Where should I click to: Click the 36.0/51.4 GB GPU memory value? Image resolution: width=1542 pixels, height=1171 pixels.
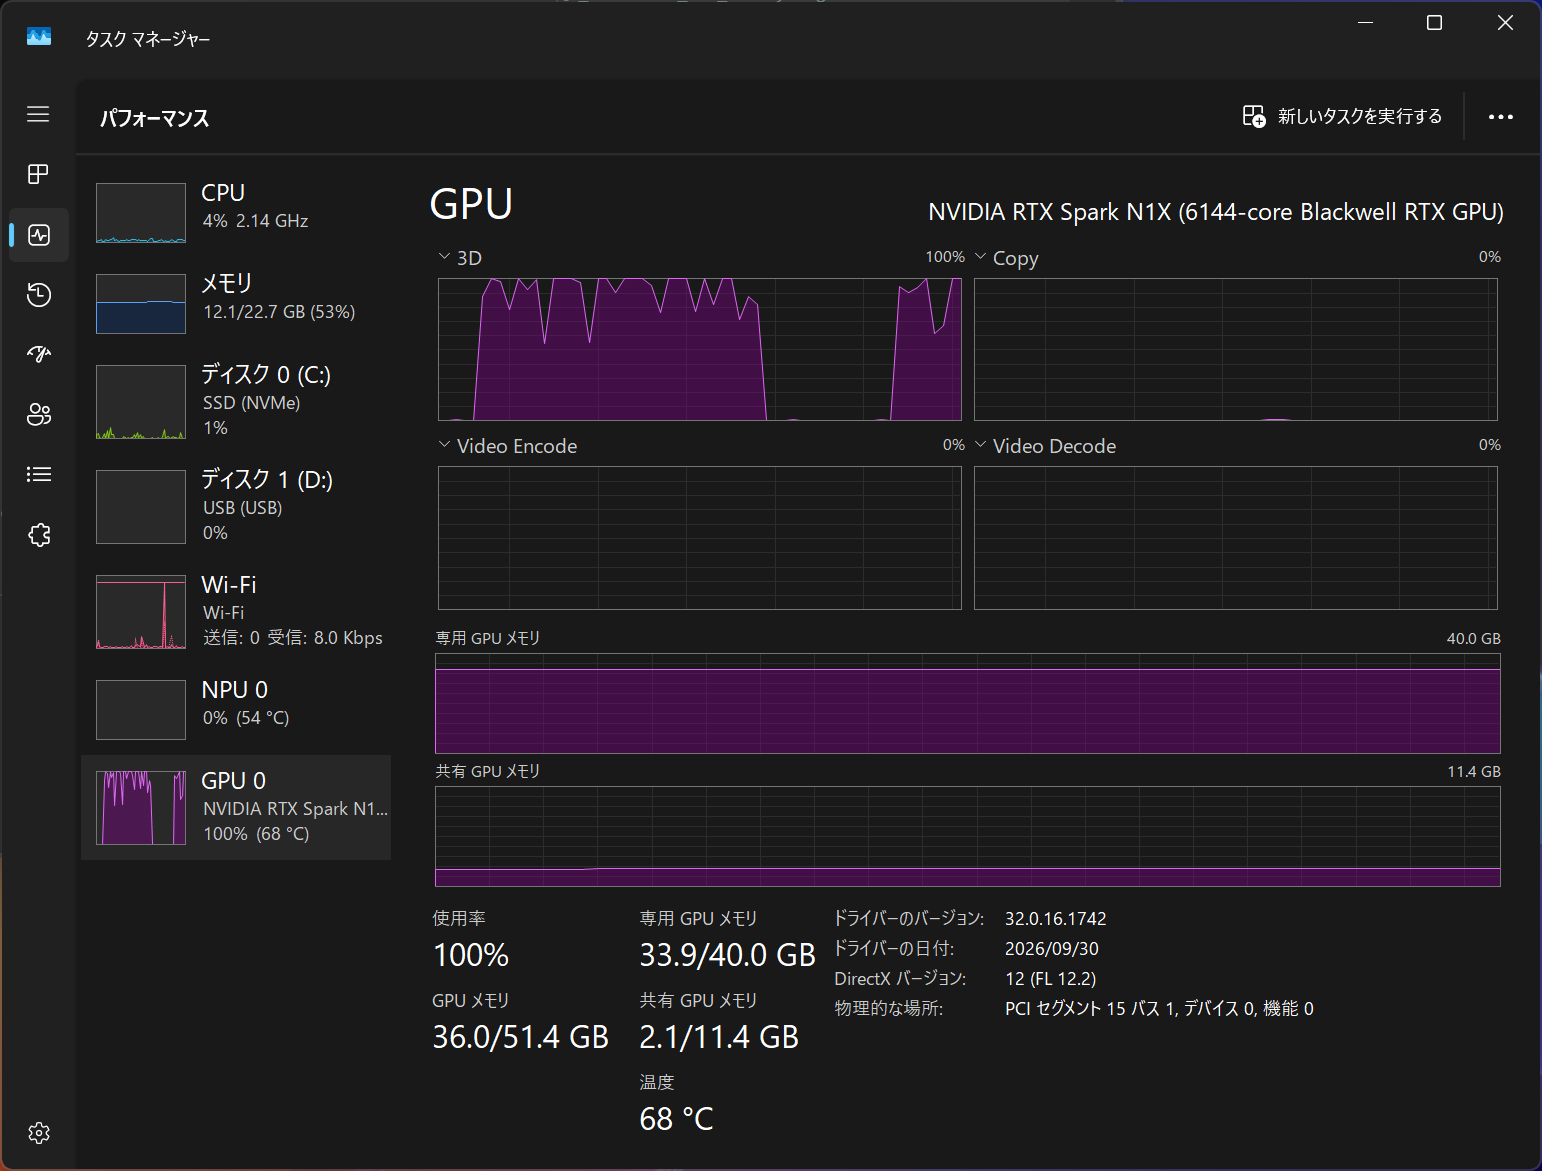pos(520,1037)
